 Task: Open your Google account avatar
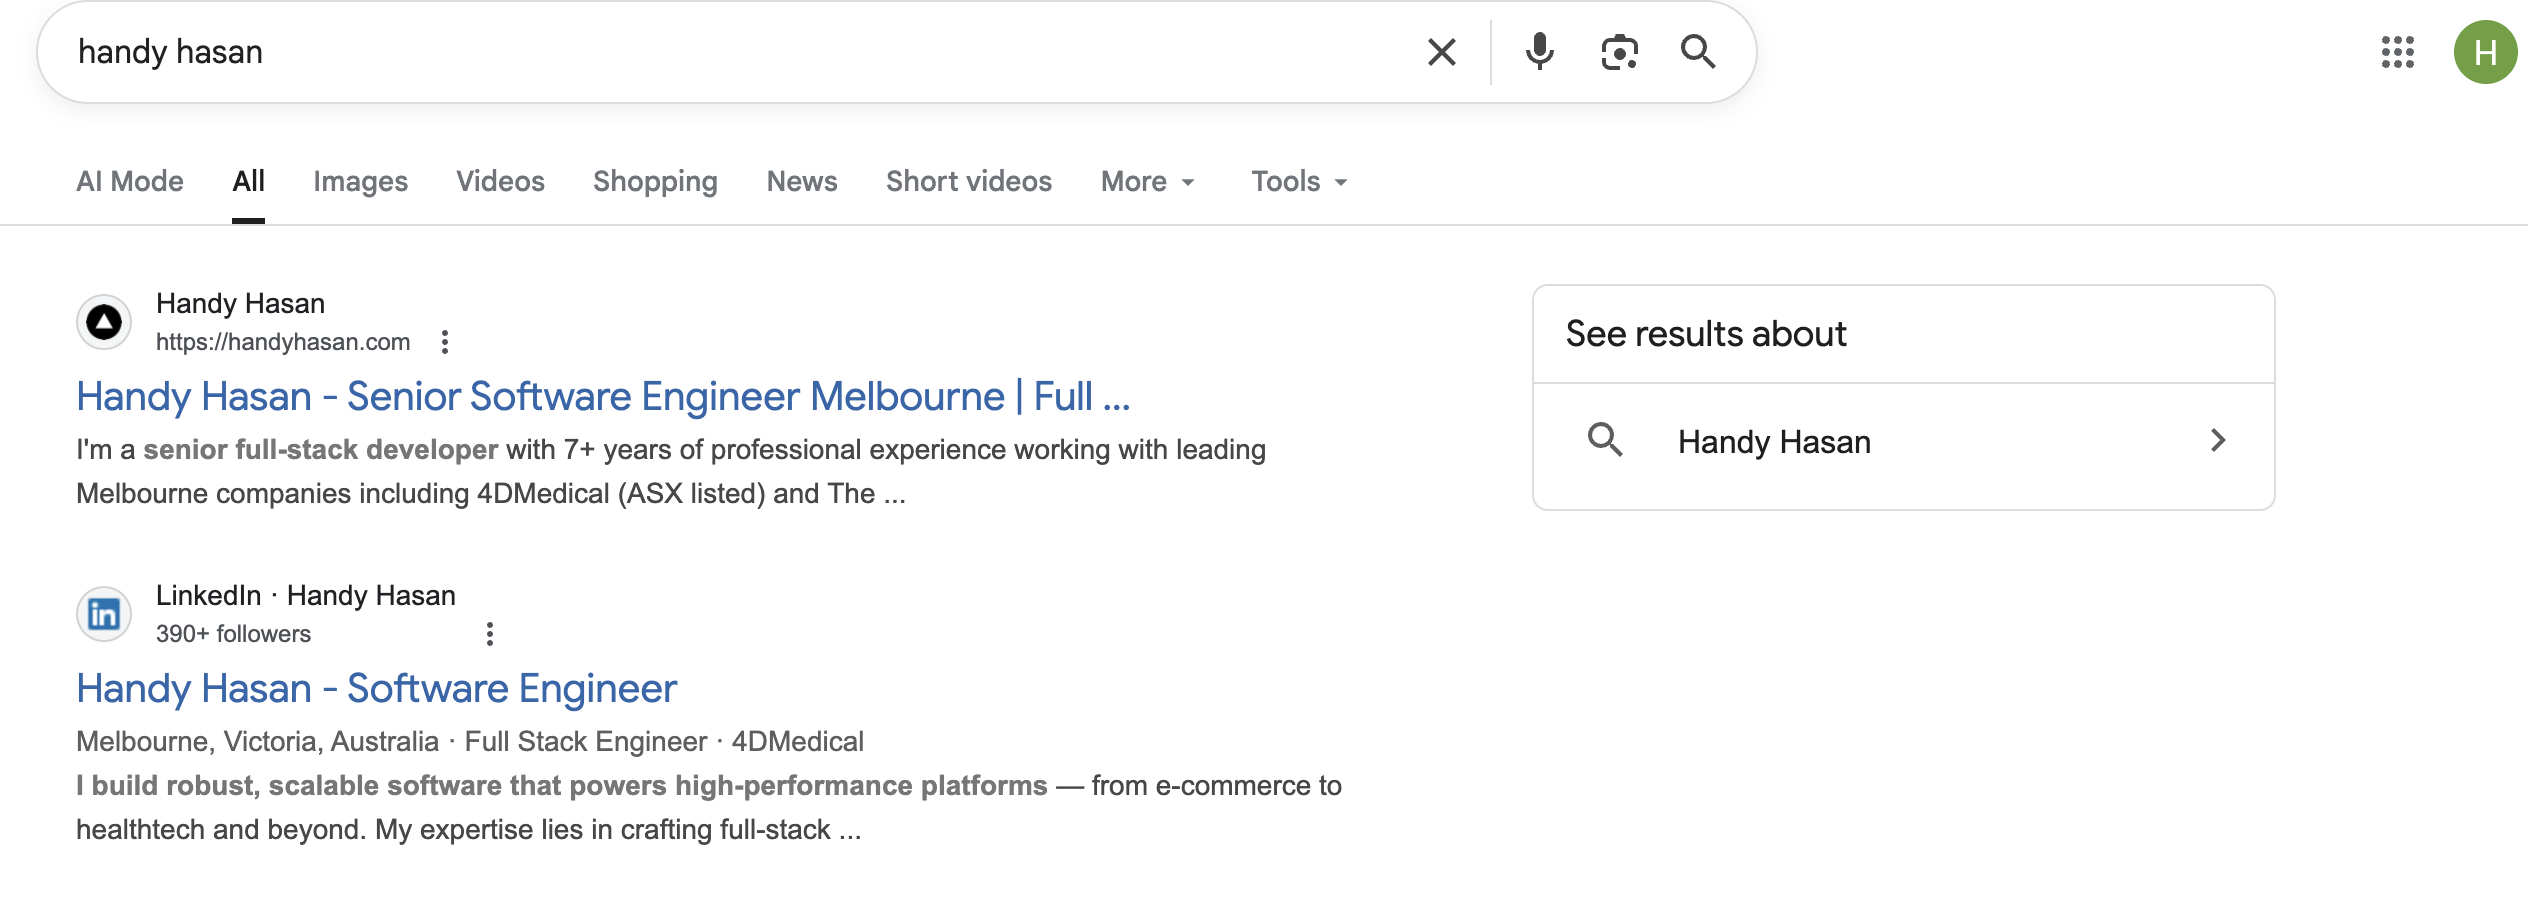point(2487,52)
